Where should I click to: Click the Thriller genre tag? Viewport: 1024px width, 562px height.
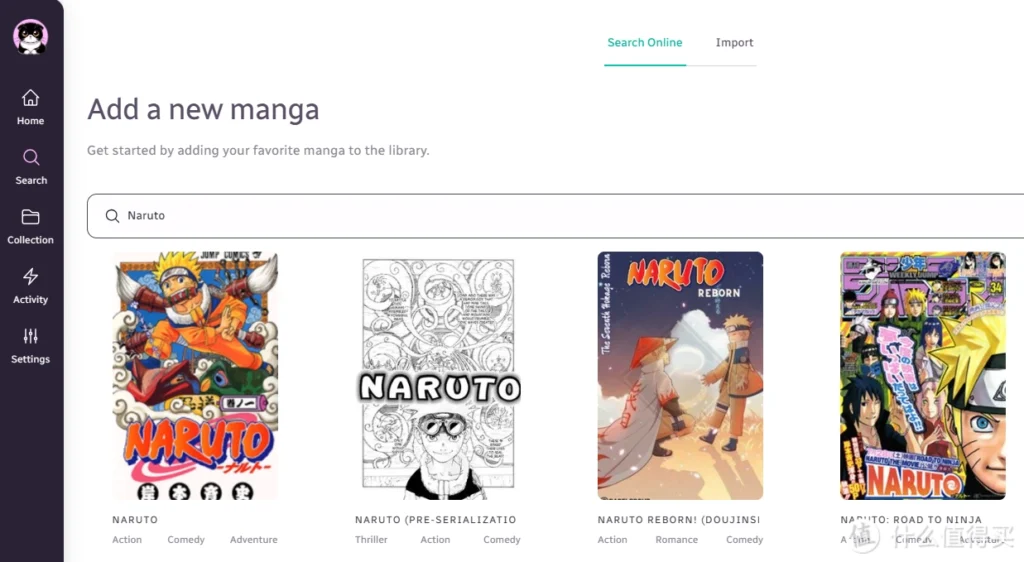coord(371,540)
